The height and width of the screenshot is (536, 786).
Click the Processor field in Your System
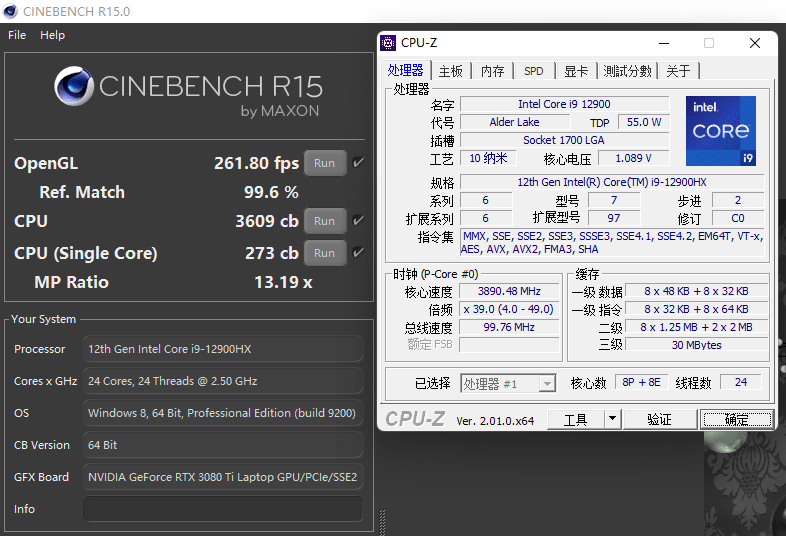pyautogui.click(x=223, y=349)
